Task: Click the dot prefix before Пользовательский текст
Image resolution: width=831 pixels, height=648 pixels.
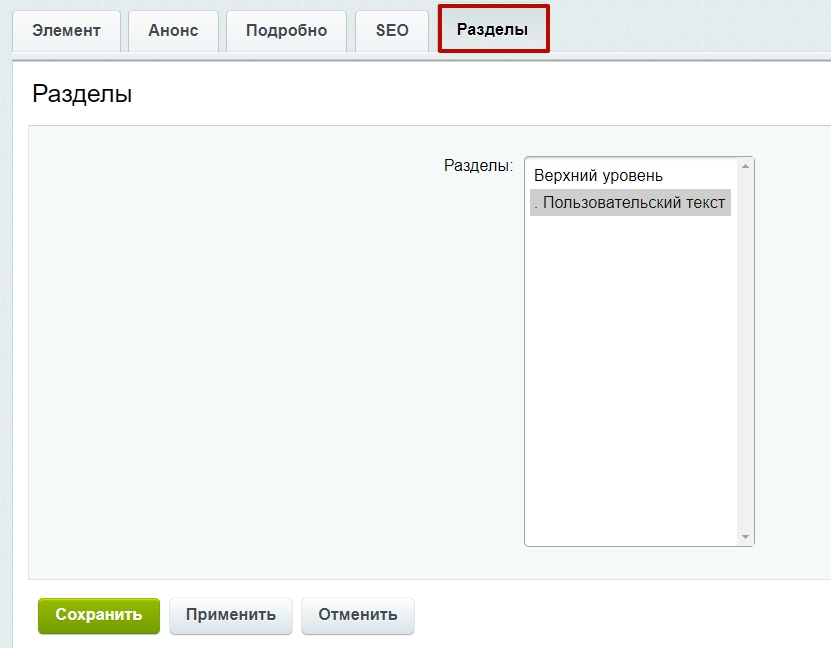Action: point(536,206)
